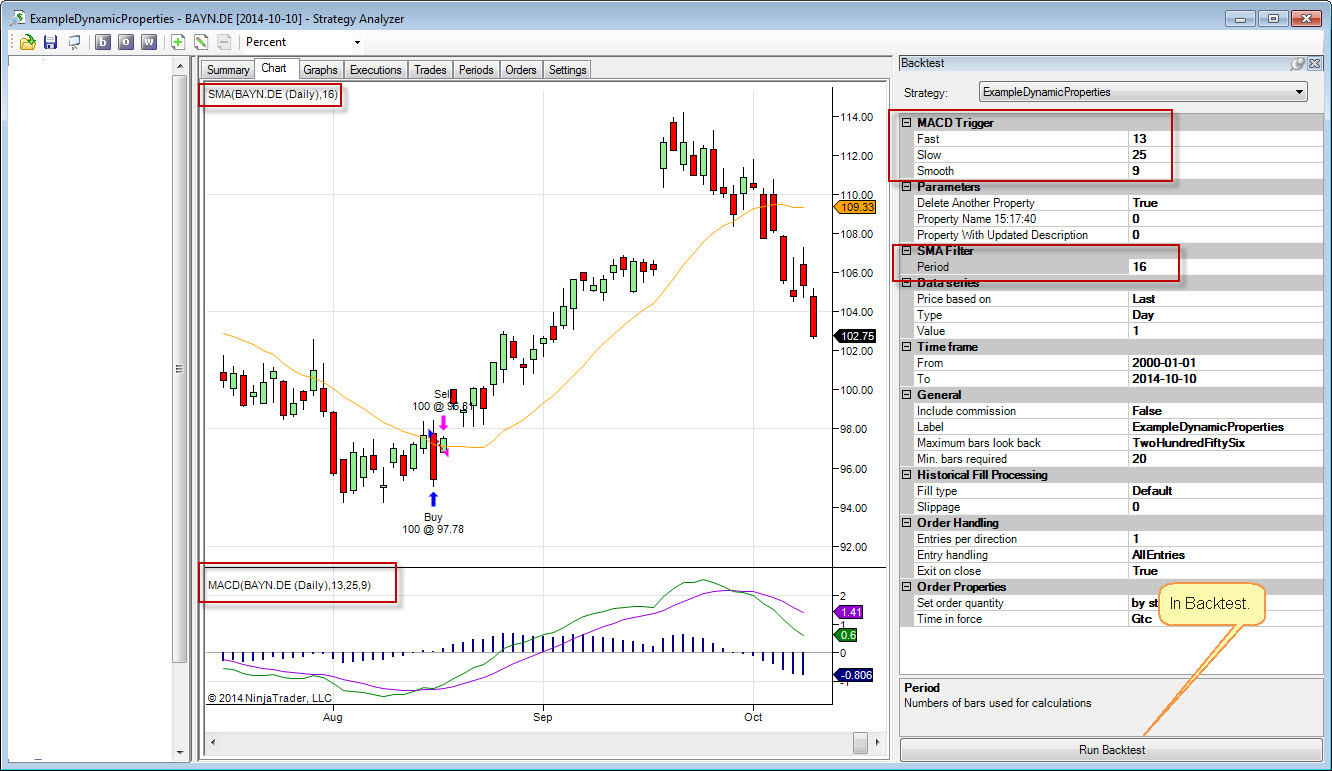Click the chart scrollbar left arrow
Image resolution: width=1332 pixels, height=771 pixels.
(x=211, y=743)
